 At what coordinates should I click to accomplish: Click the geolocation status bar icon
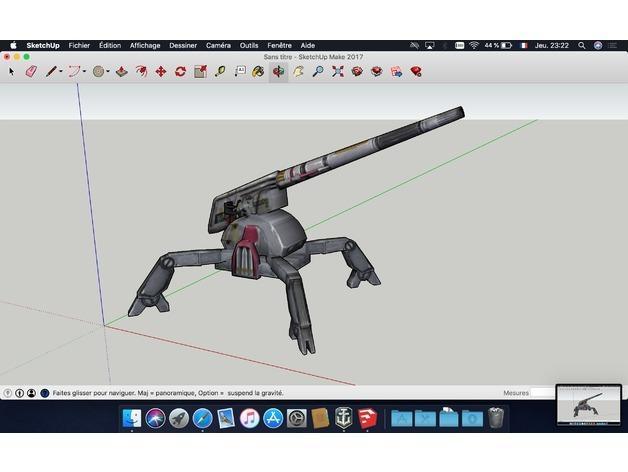(x=8, y=393)
